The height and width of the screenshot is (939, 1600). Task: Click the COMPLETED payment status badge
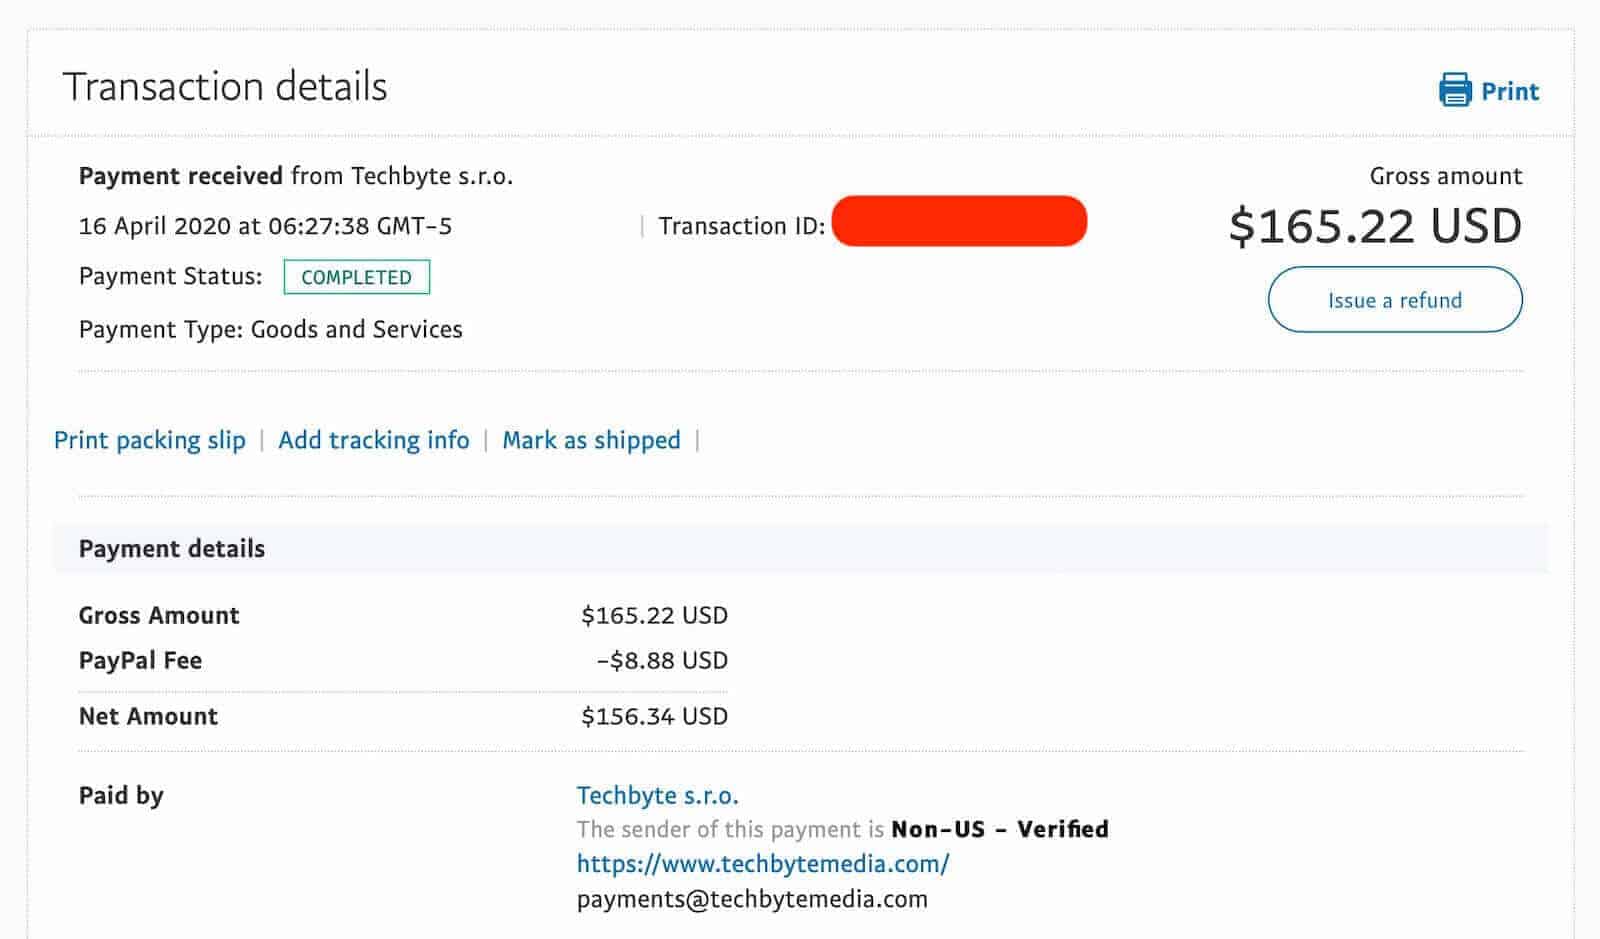pyautogui.click(x=356, y=277)
